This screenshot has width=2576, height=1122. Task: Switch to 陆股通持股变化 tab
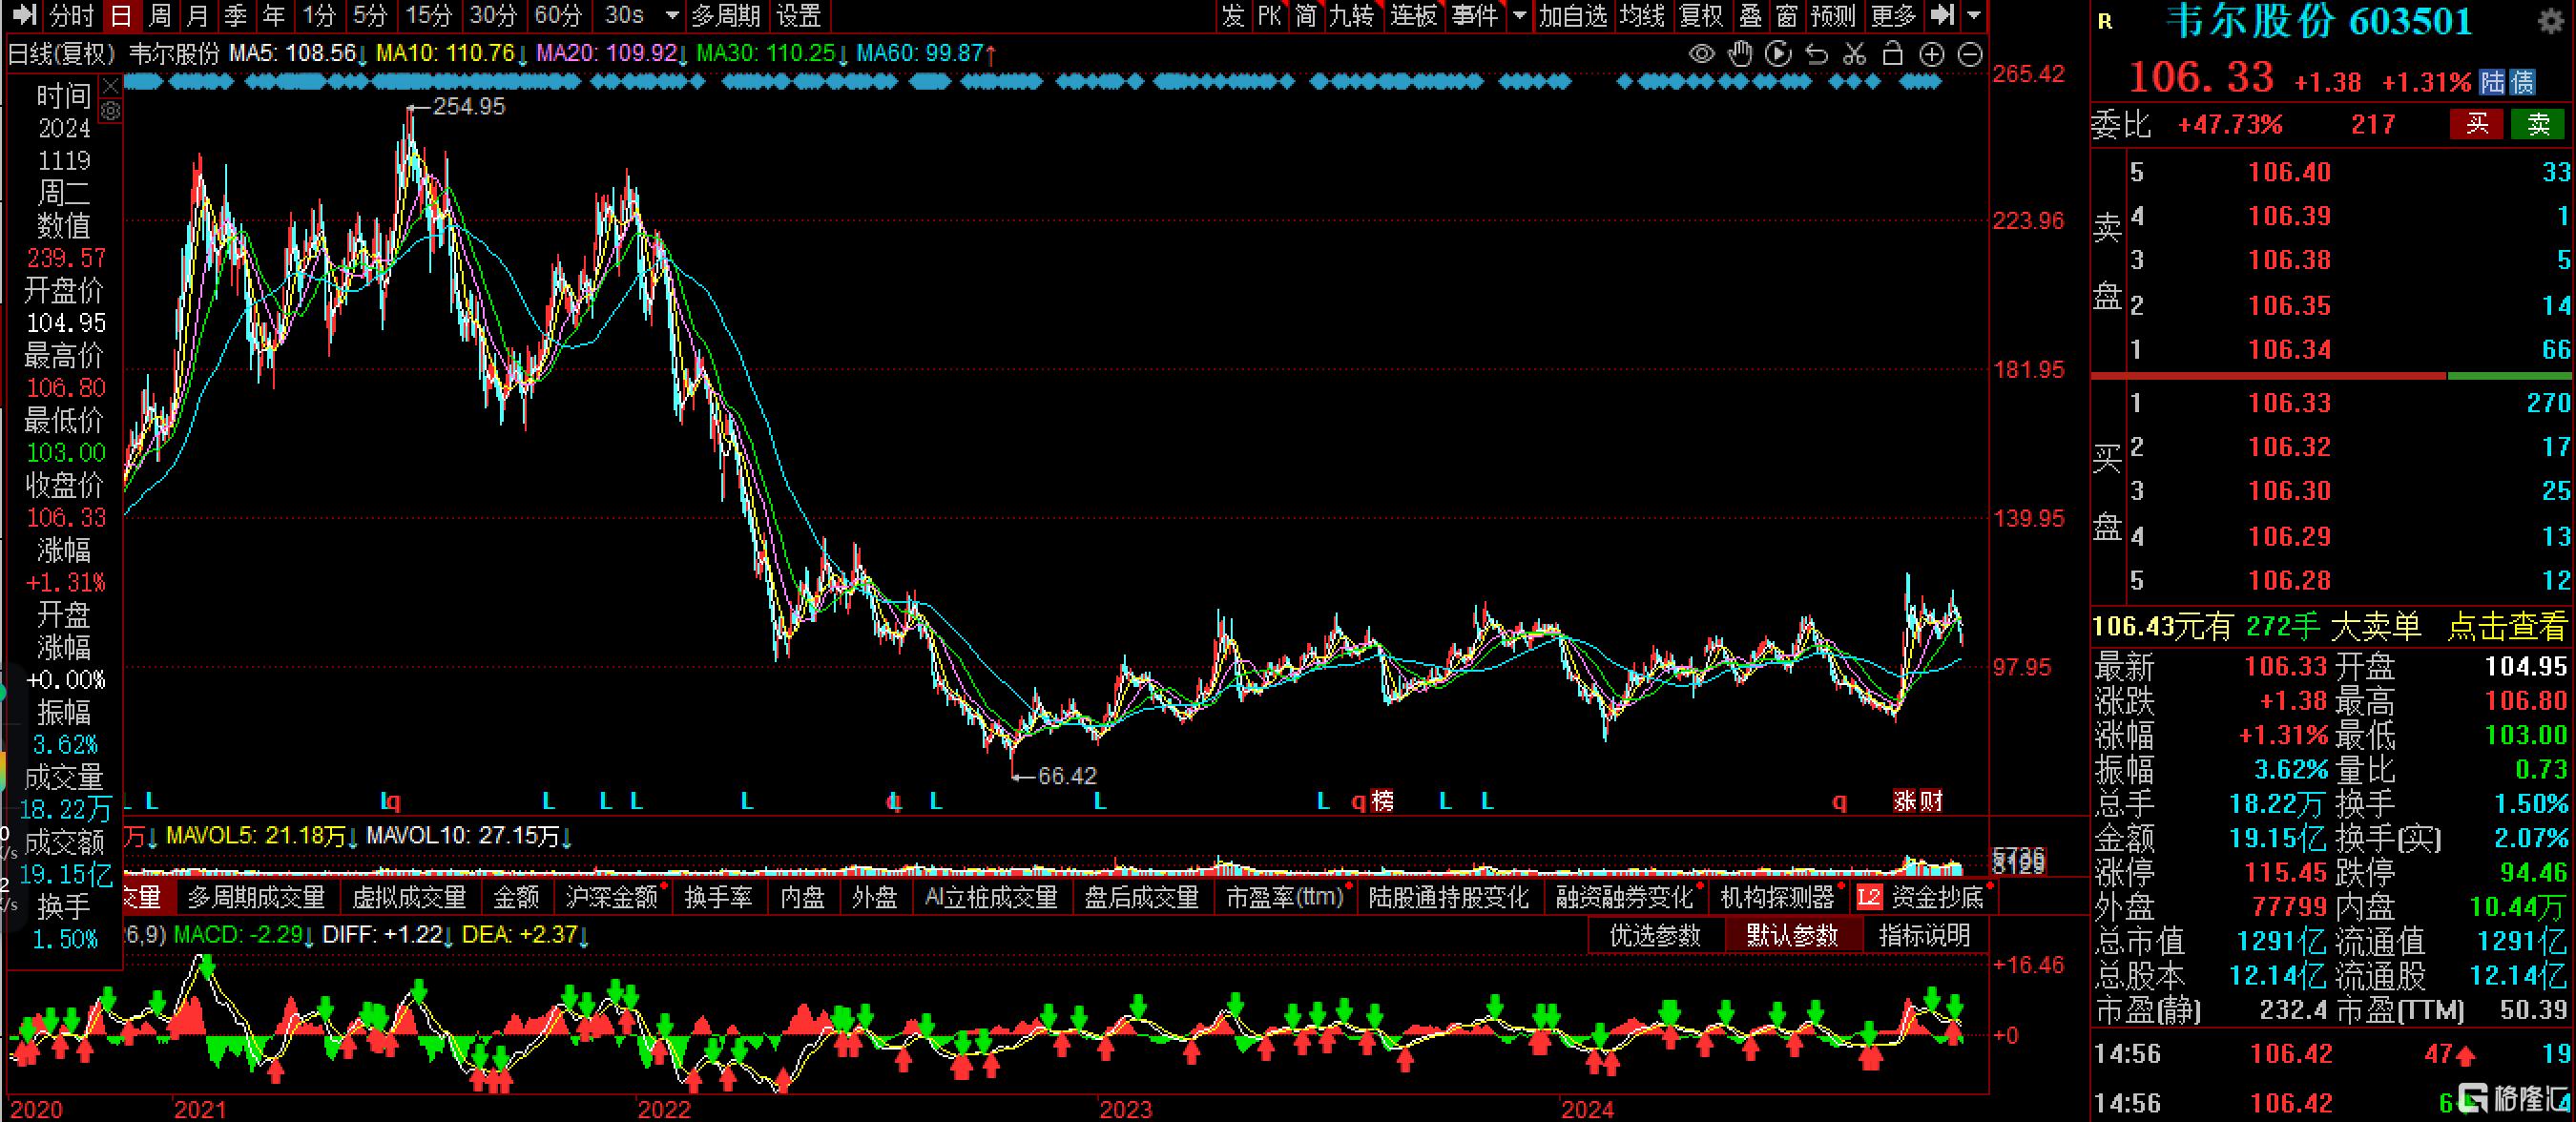(x=1449, y=897)
